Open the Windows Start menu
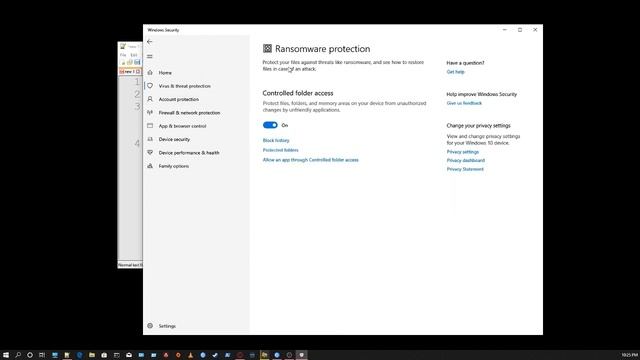The width and height of the screenshot is (640, 360). click(x=6, y=355)
